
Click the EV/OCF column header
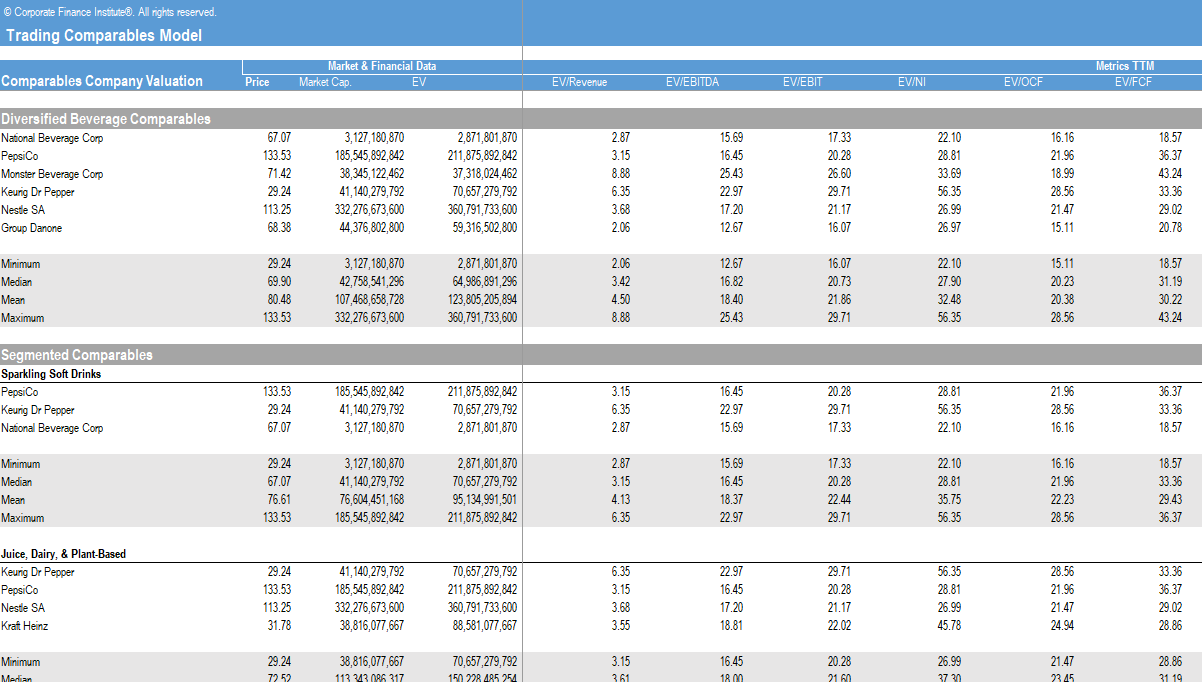1024,82
